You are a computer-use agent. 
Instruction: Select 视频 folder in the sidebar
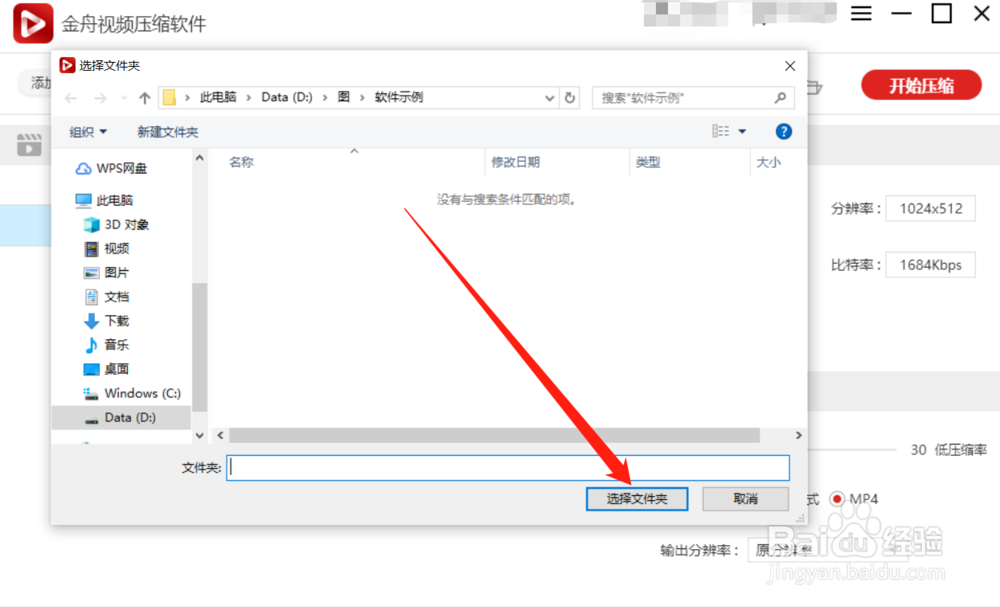pyautogui.click(x=107, y=249)
